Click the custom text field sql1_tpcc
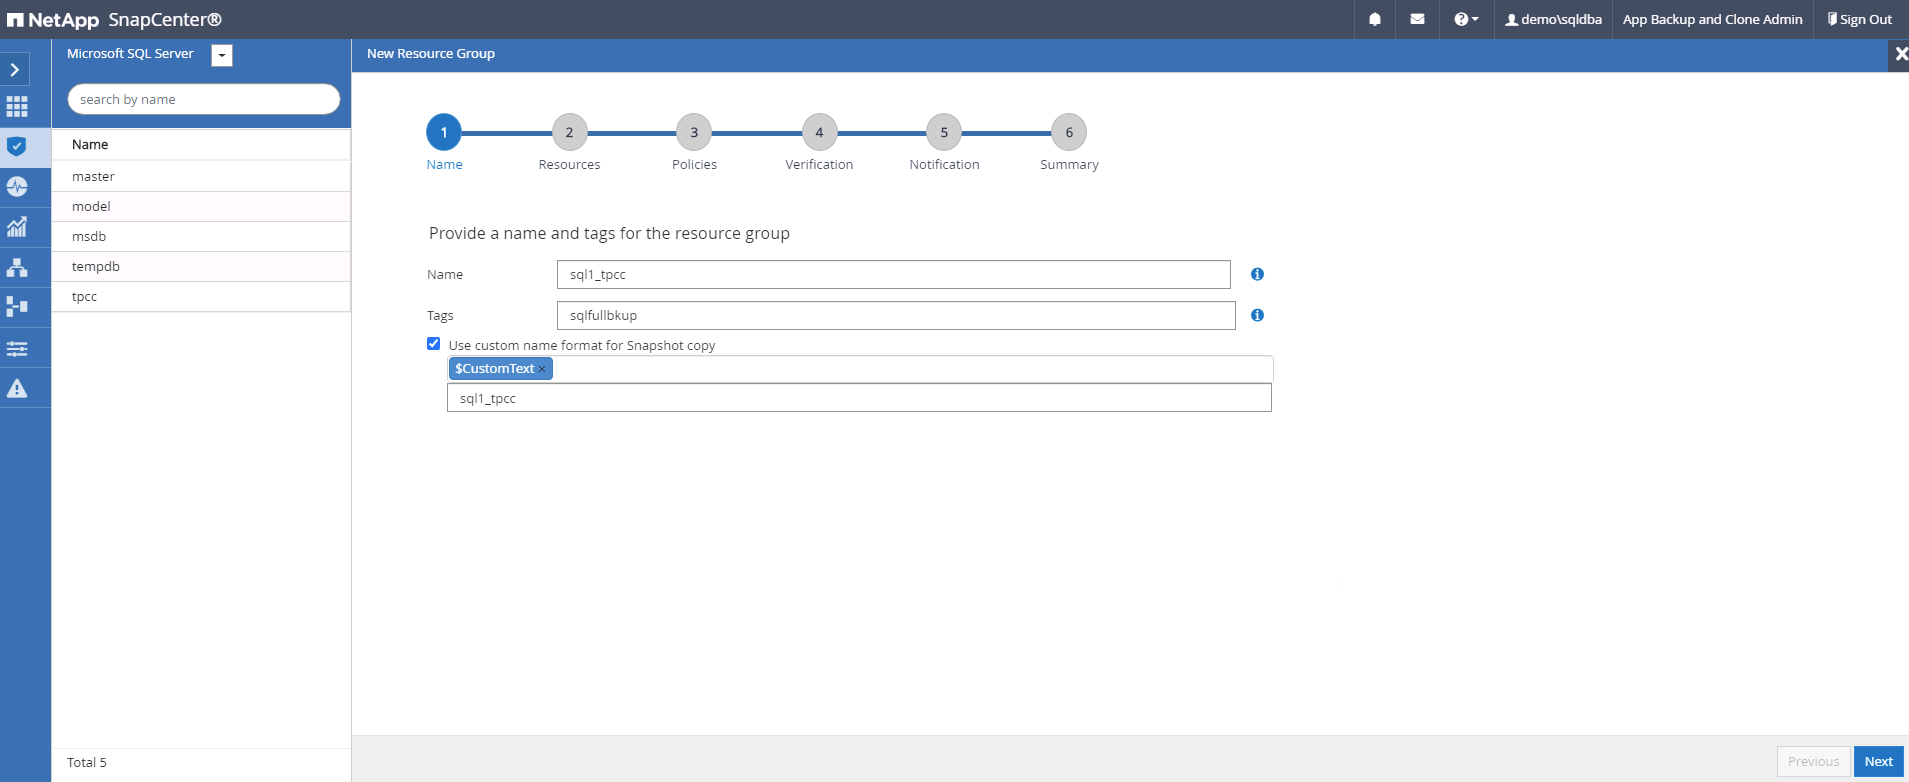The width and height of the screenshot is (1909, 782). click(859, 398)
